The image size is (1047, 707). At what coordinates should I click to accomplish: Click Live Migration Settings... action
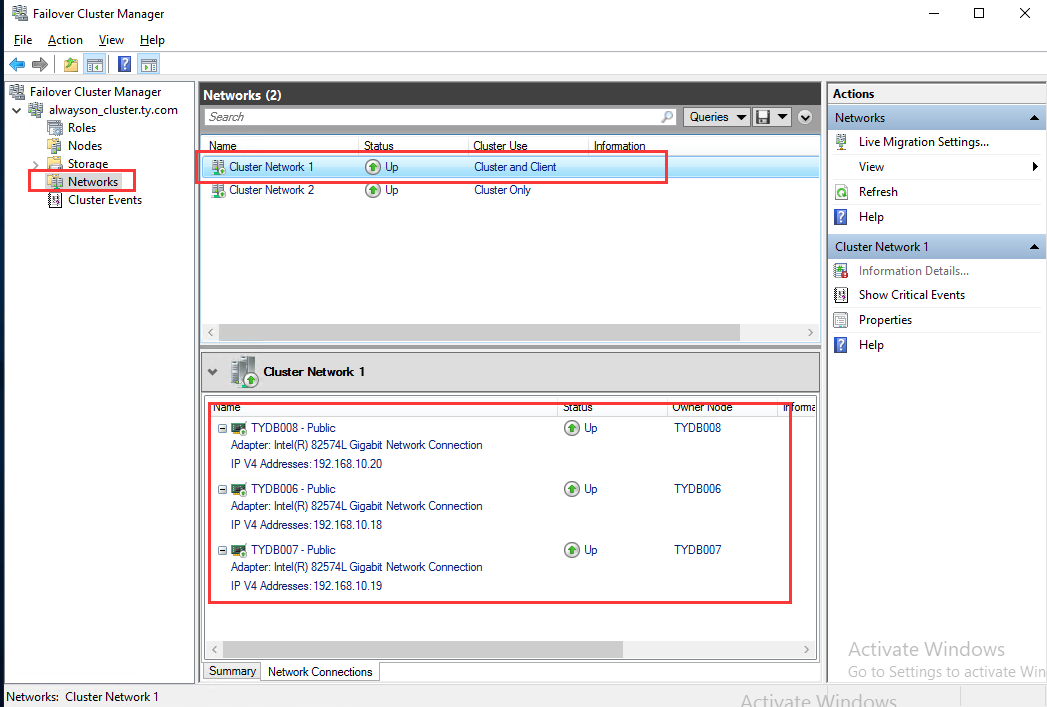coord(923,142)
